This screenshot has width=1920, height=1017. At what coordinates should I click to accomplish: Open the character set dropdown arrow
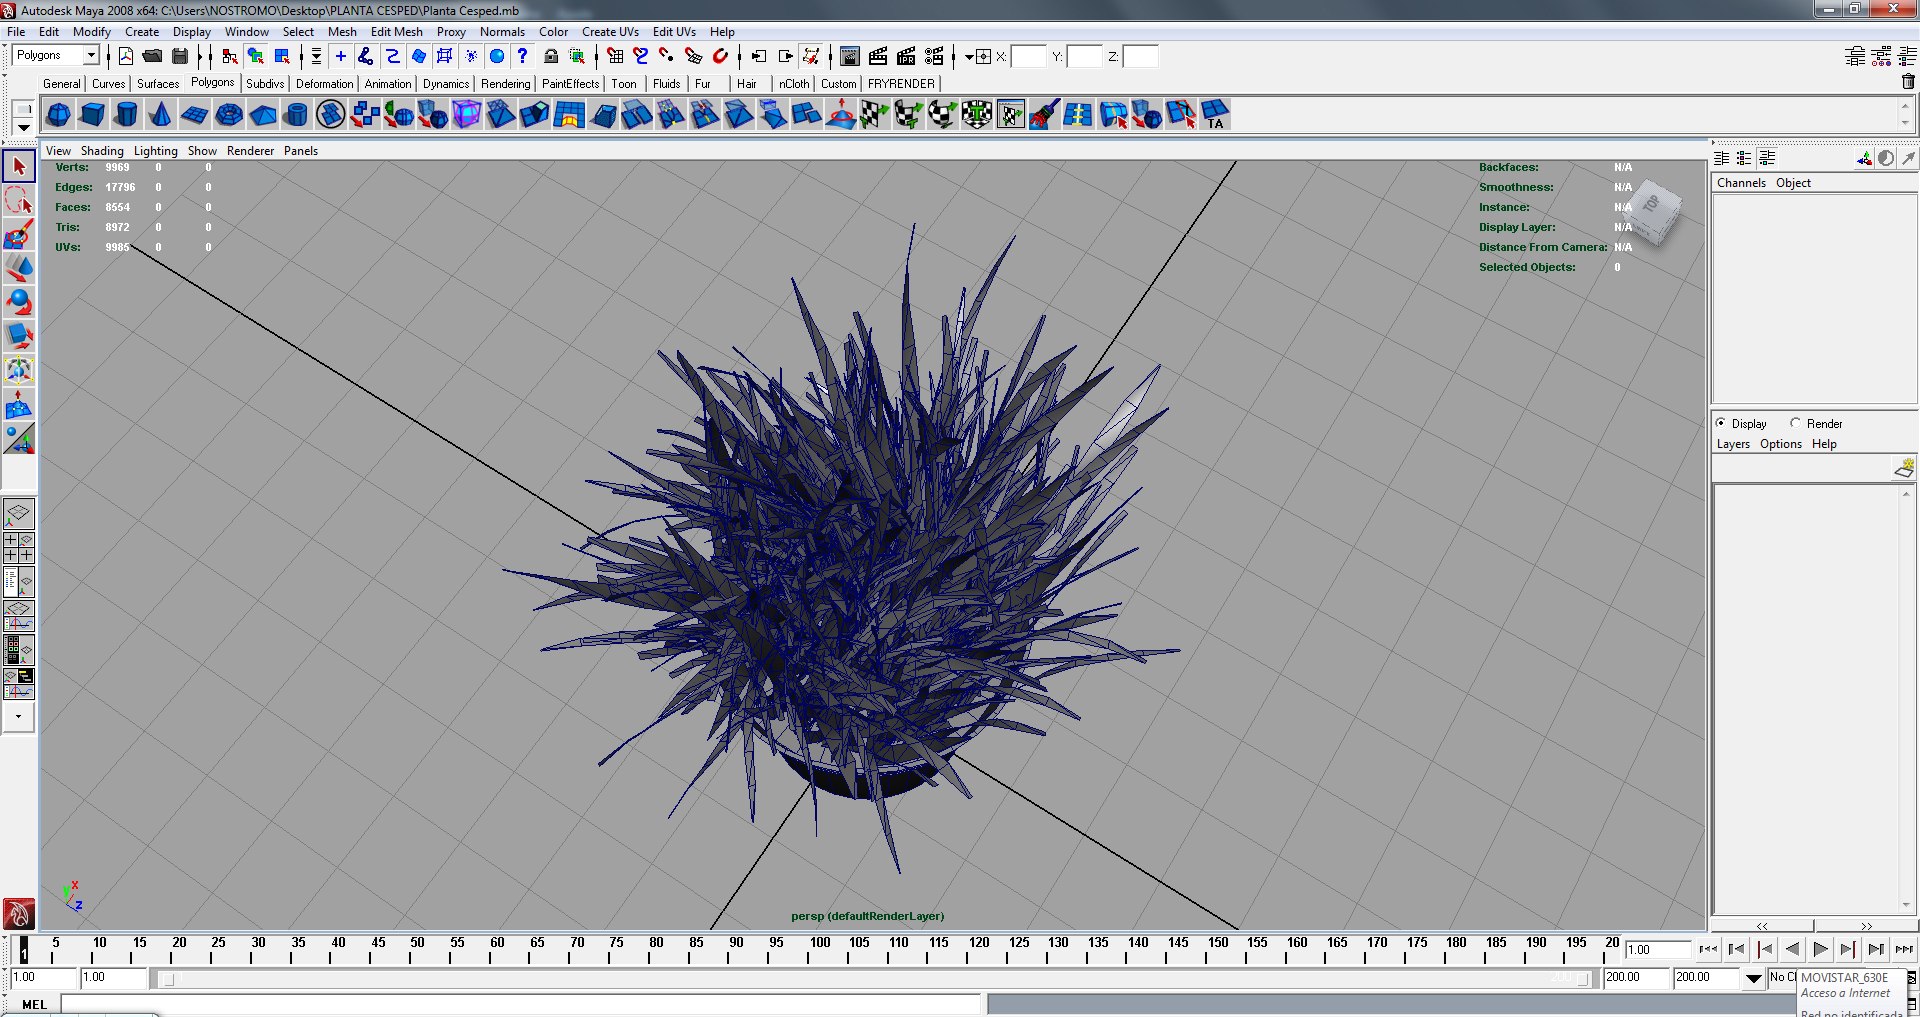coord(1753,979)
